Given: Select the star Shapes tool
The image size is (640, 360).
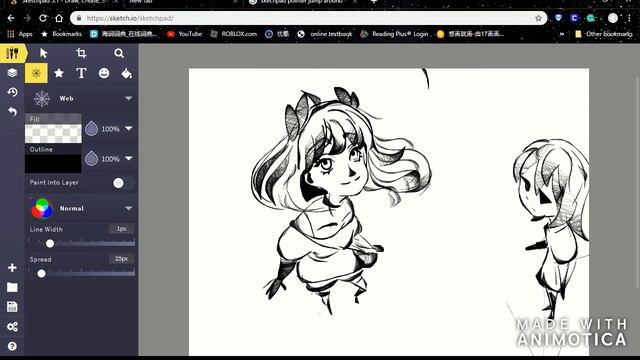Looking at the screenshot, I should [59, 73].
